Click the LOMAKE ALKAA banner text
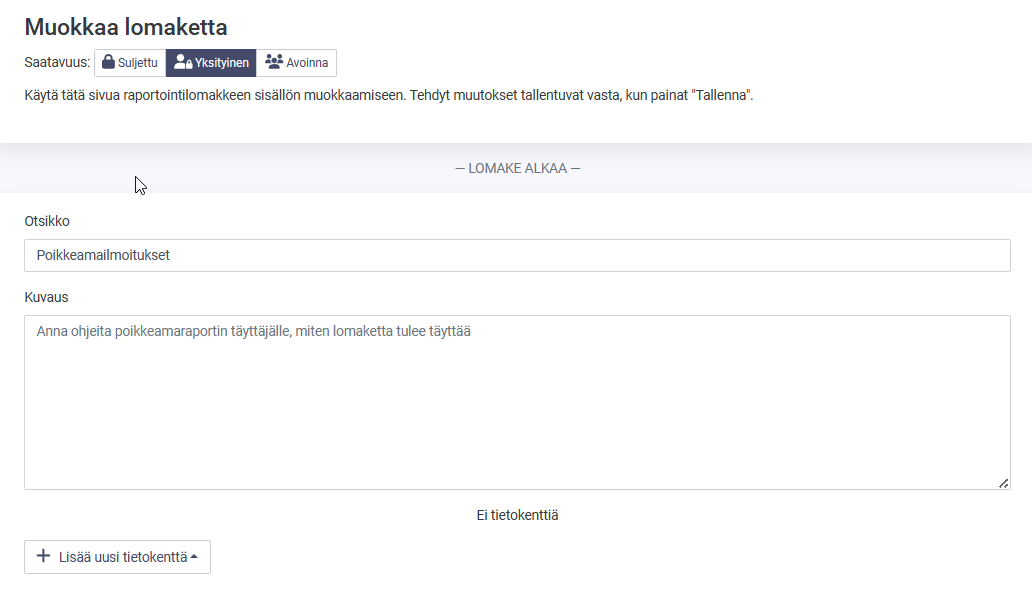The height and width of the screenshot is (596, 1032). (517, 168)
